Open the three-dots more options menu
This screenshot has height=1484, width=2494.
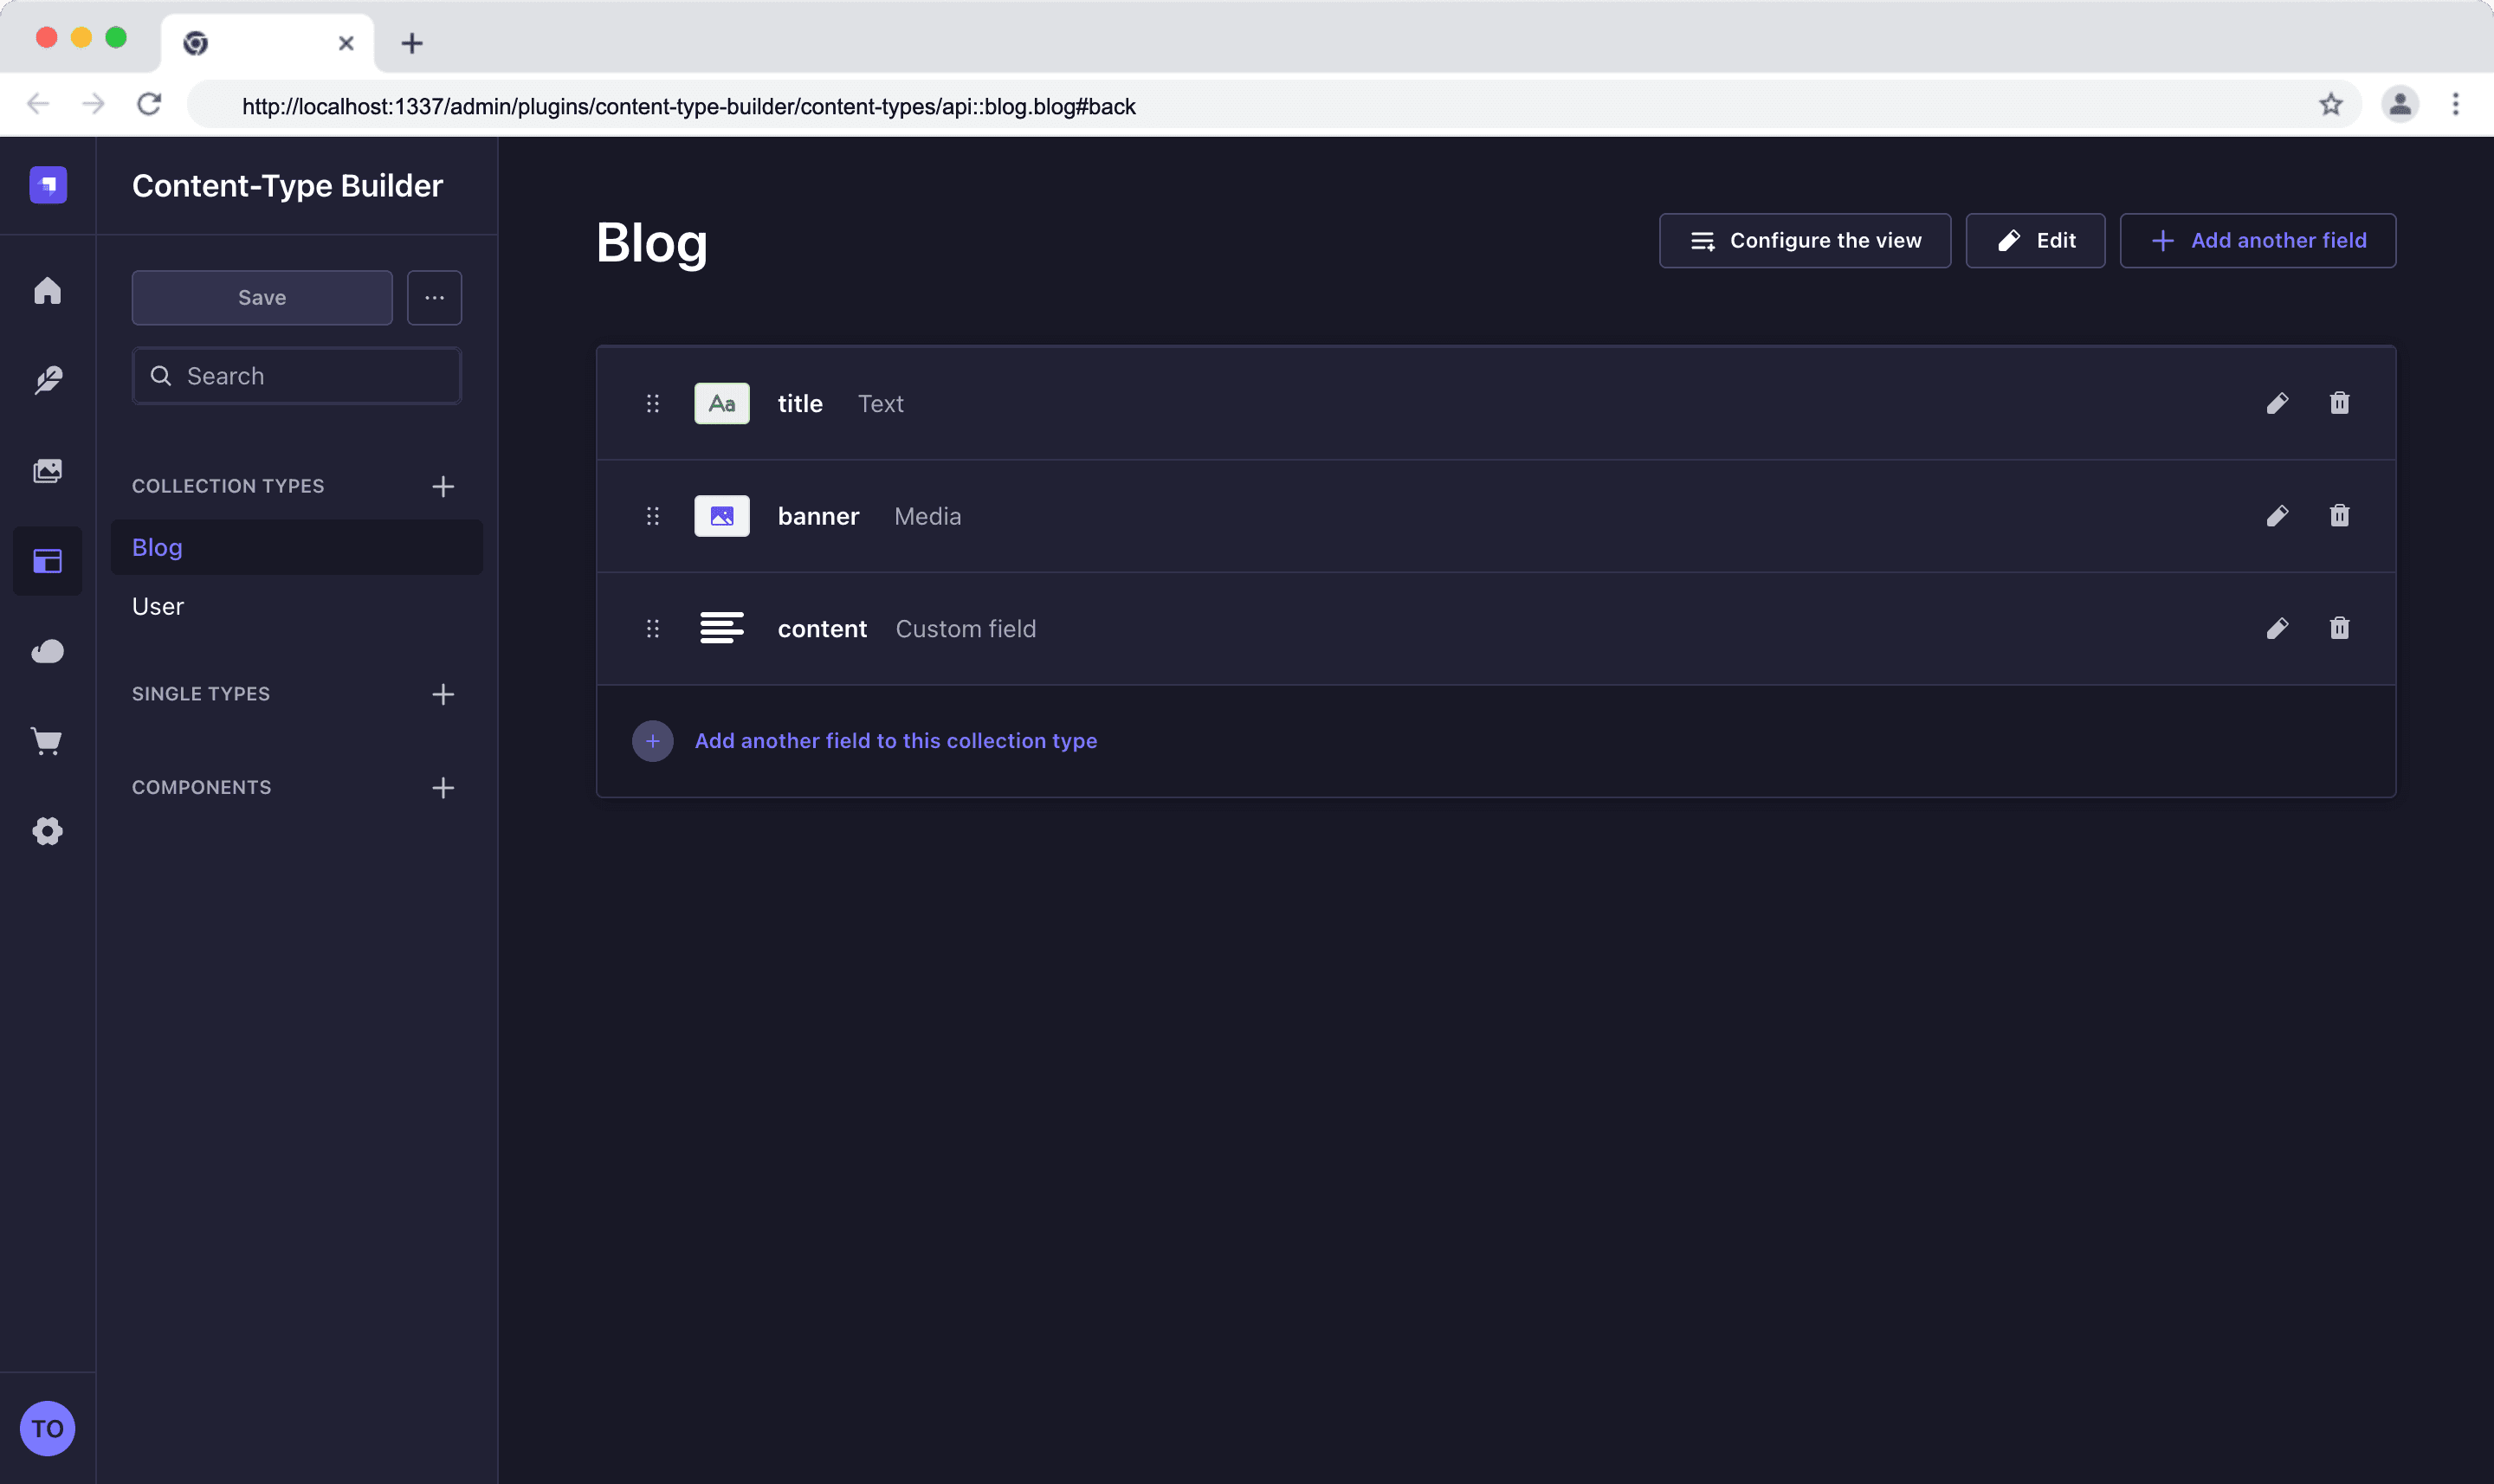tap(434, 297)
